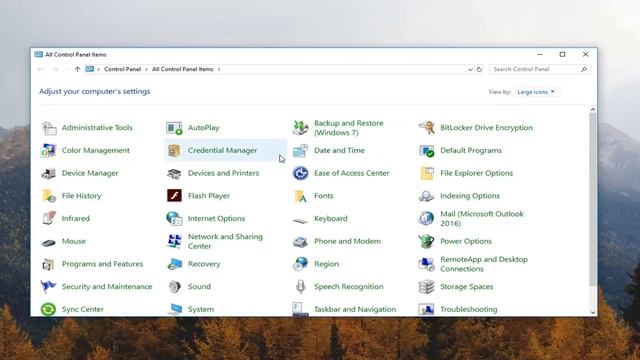
Task: Open Ease of Access Center icon
Action: point(301,173)
